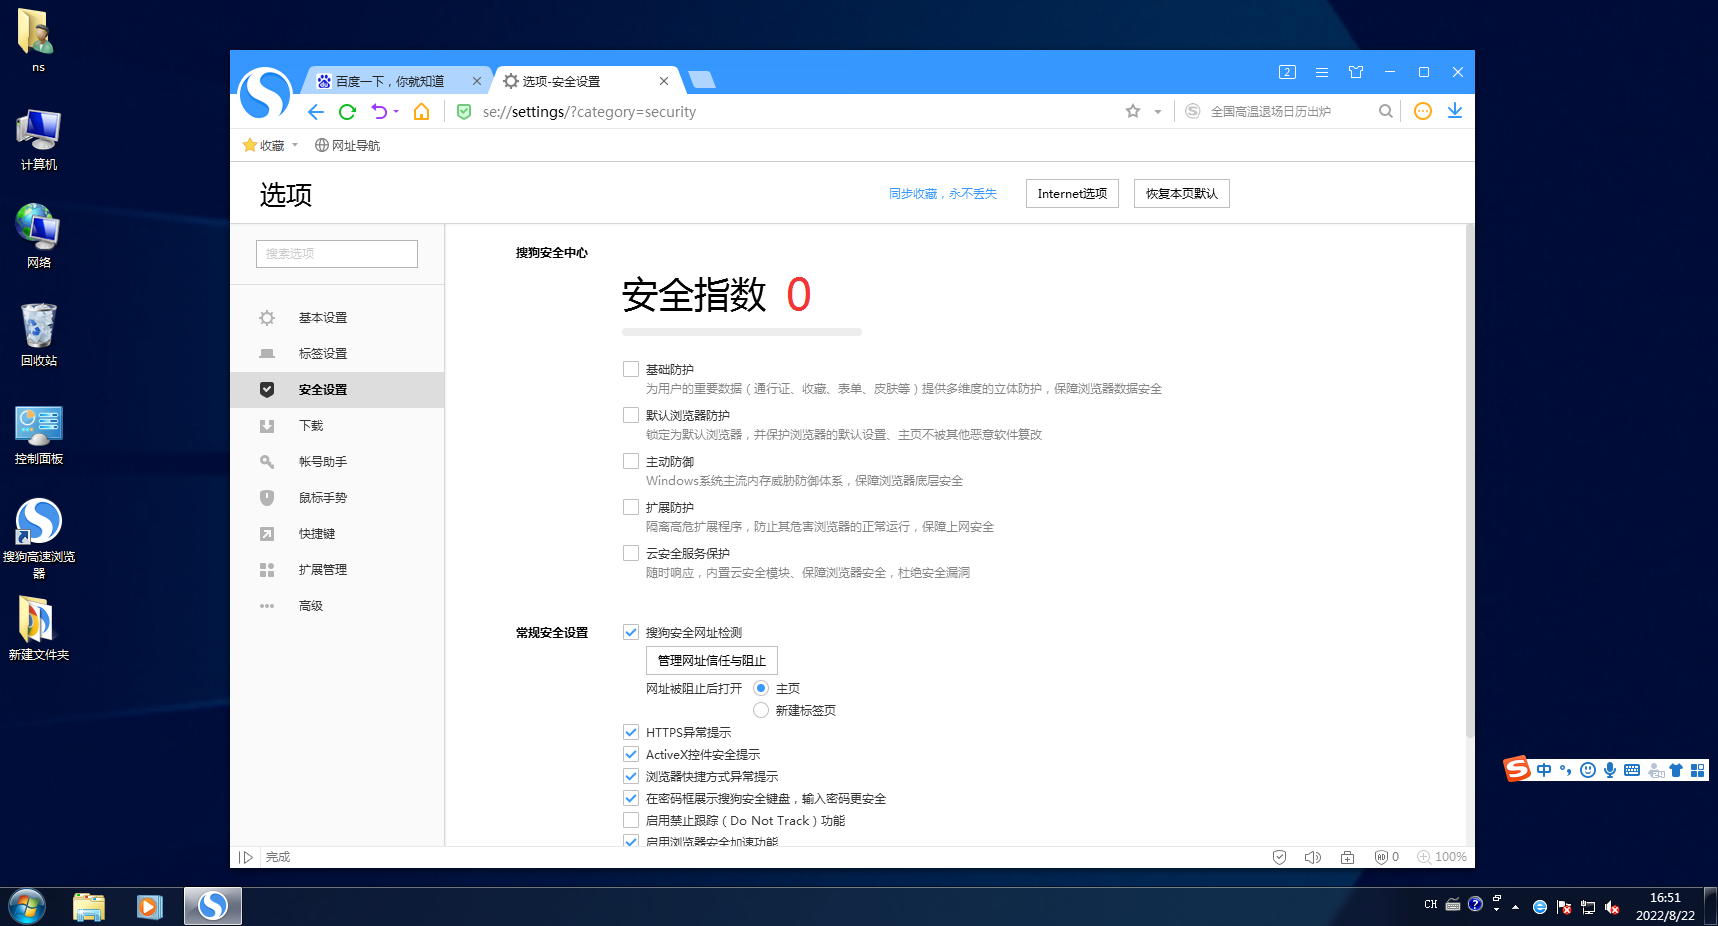Open the Windows Start button
The image size is (1718, 926).
[27, 907]
